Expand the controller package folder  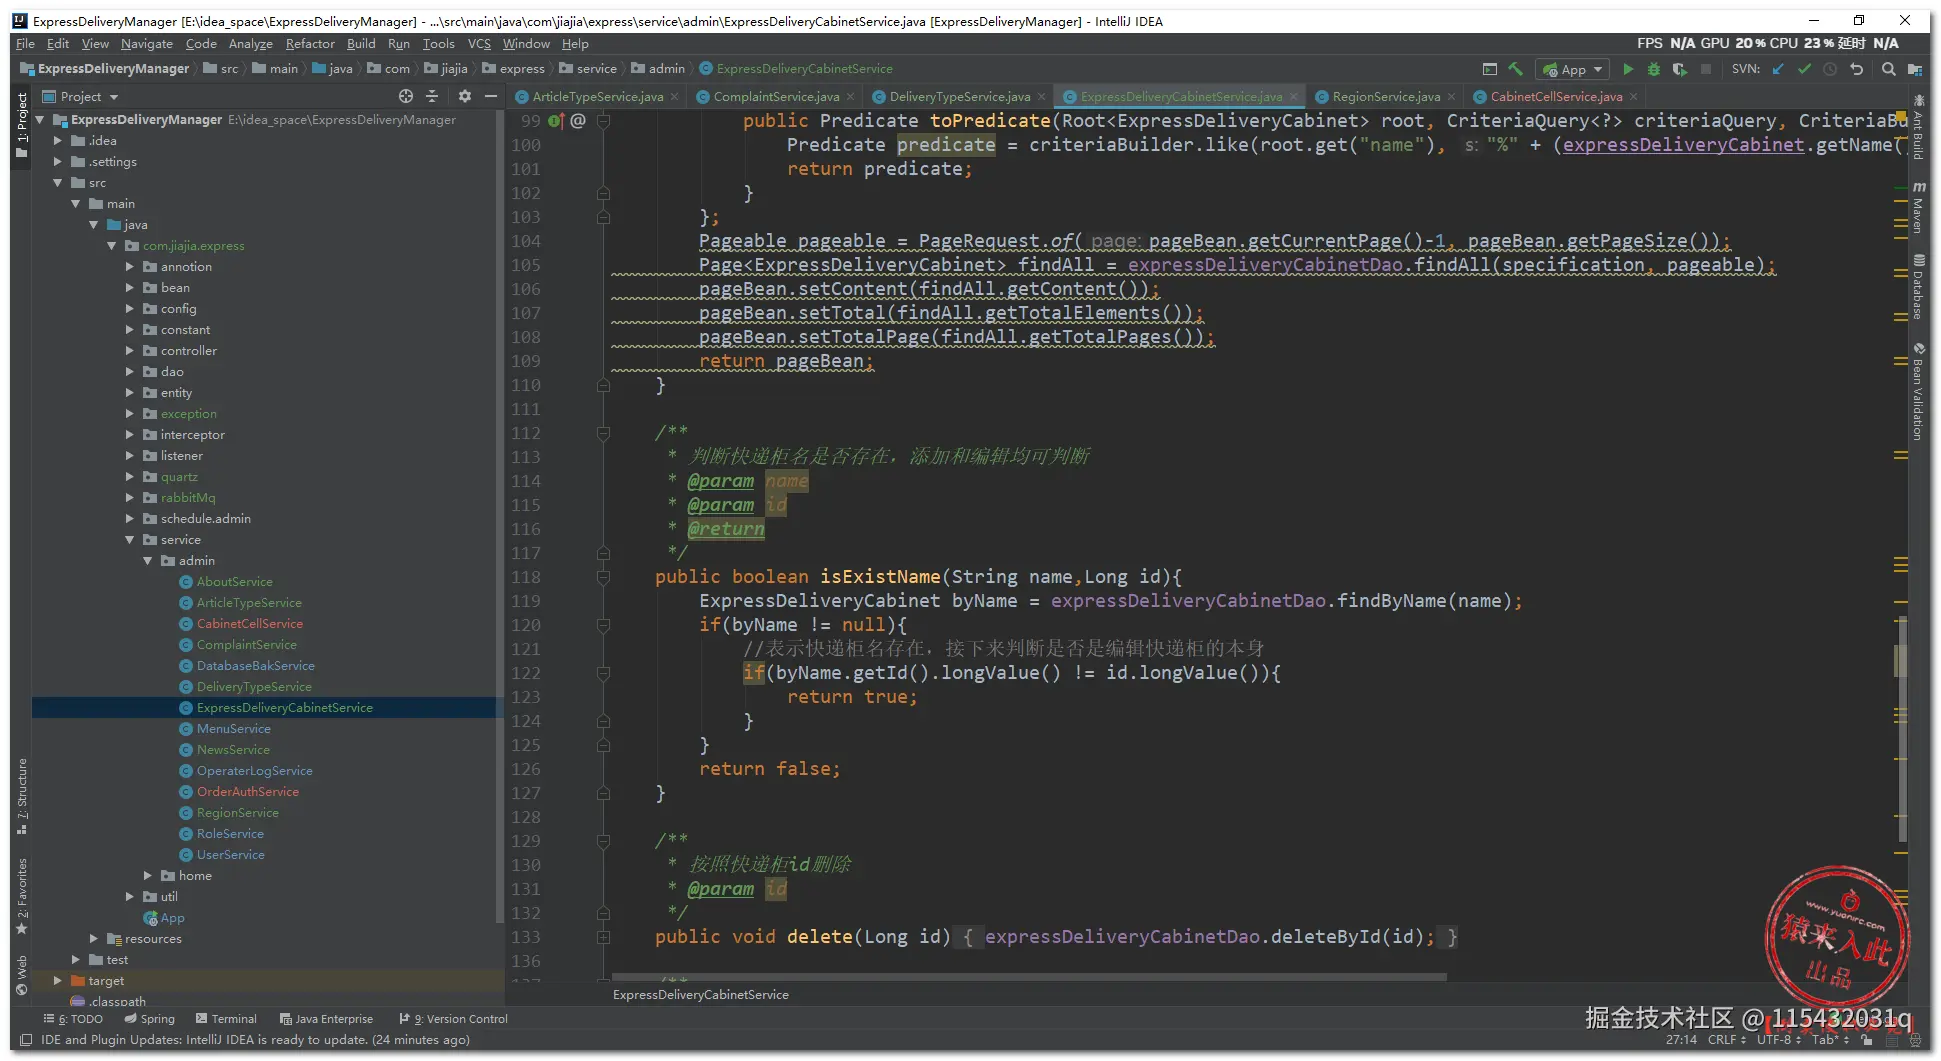click(130, 351)
